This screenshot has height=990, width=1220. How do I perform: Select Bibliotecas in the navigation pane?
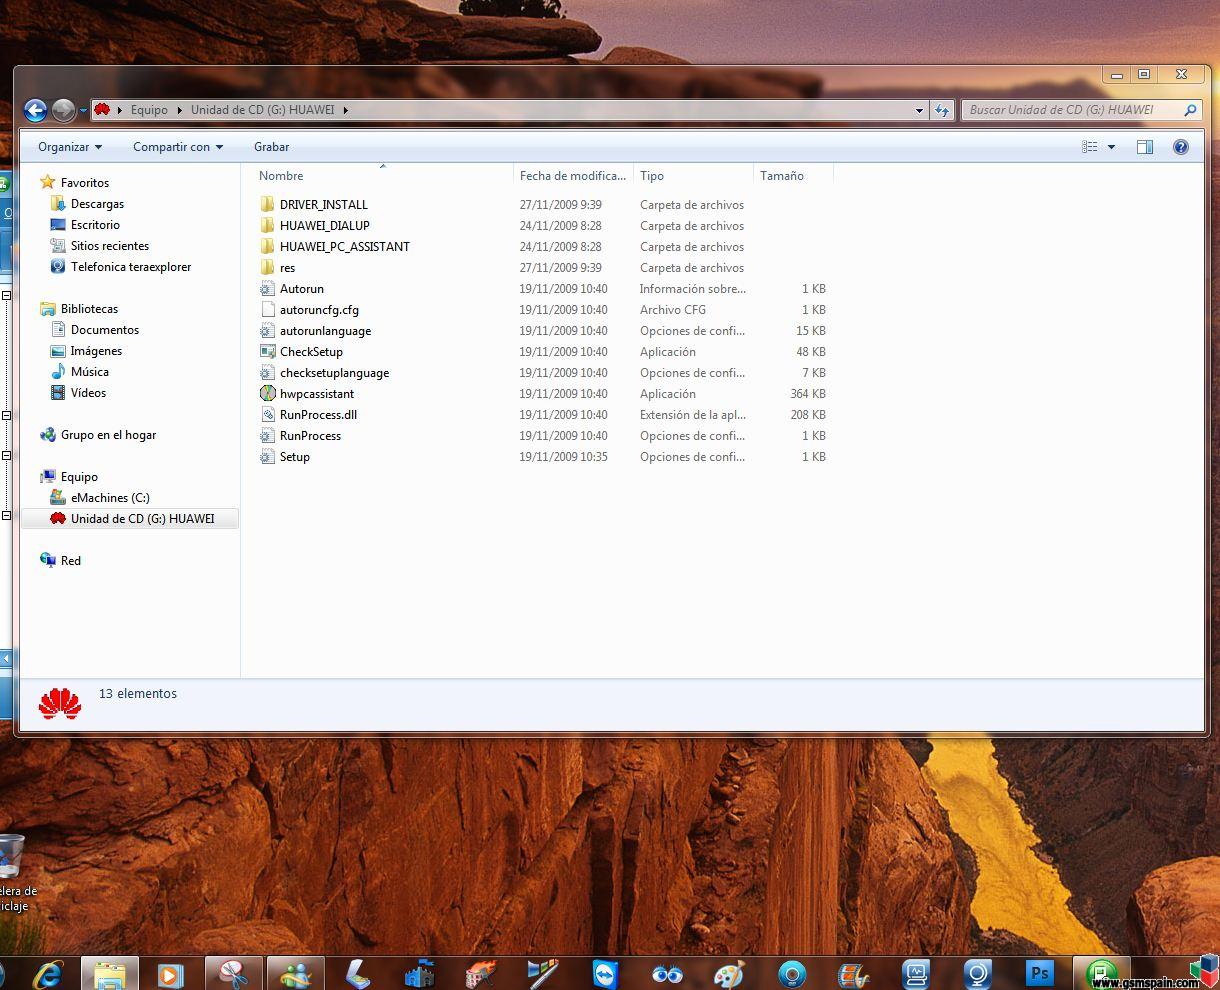point(89,309)
